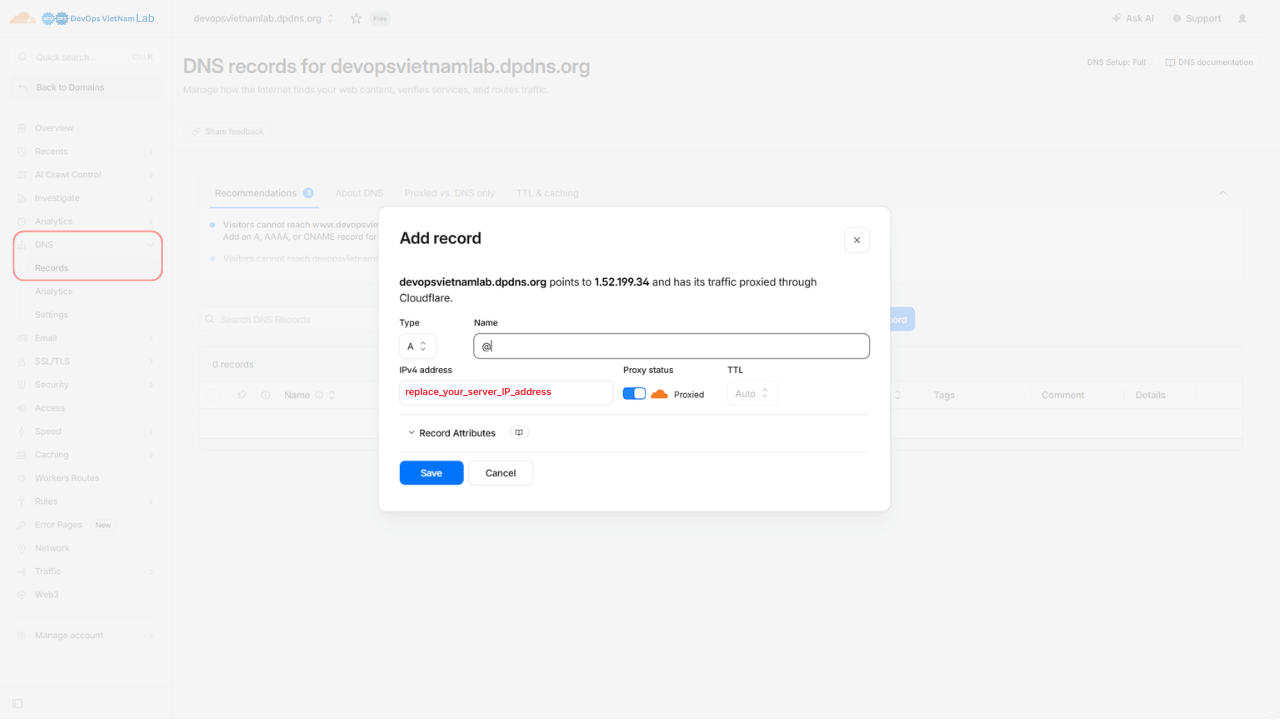
Task: Expand the Traffic sidebar chevron
Action: click(151, 571)
